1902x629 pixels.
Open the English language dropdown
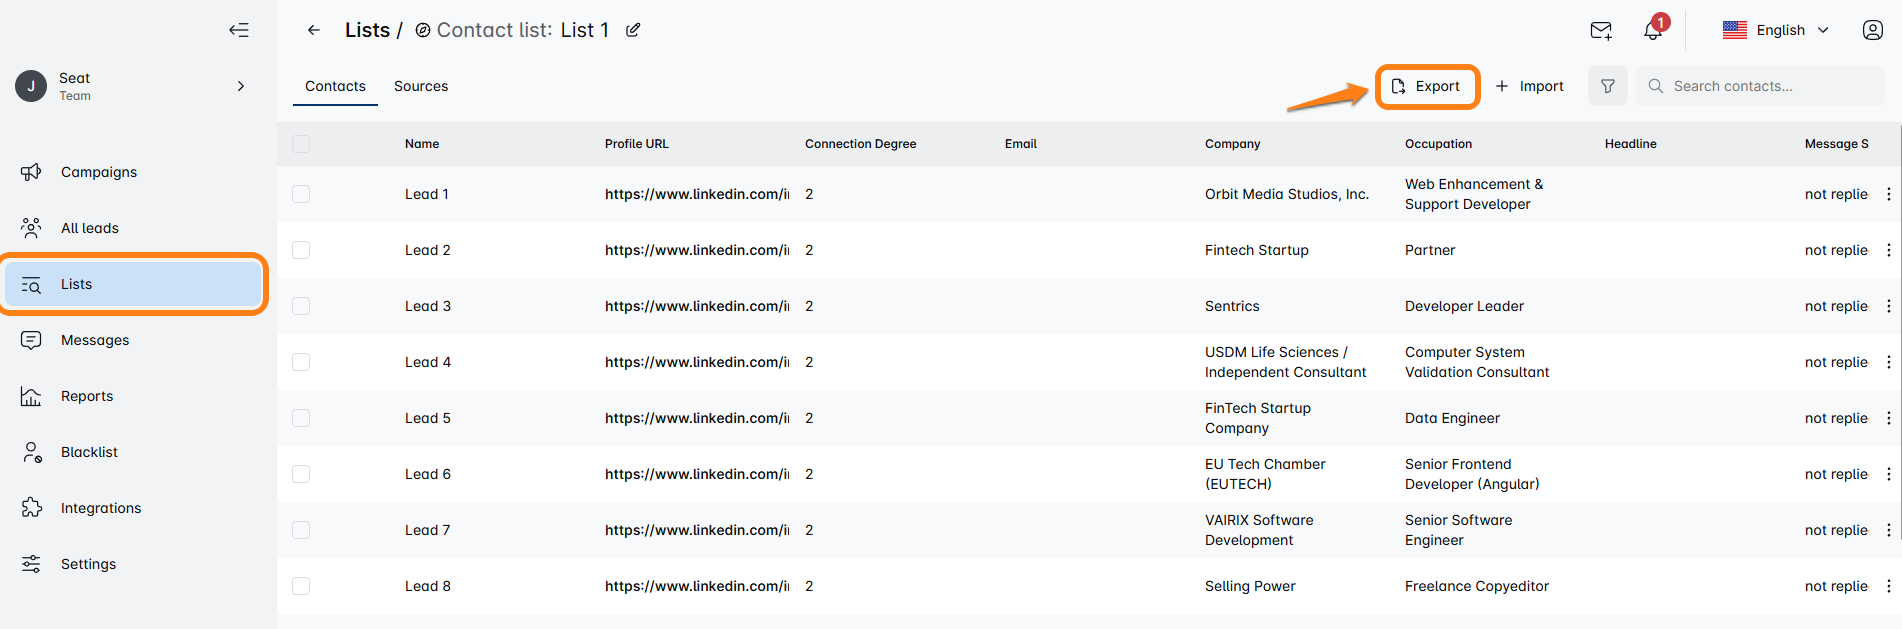point(1776,30)
